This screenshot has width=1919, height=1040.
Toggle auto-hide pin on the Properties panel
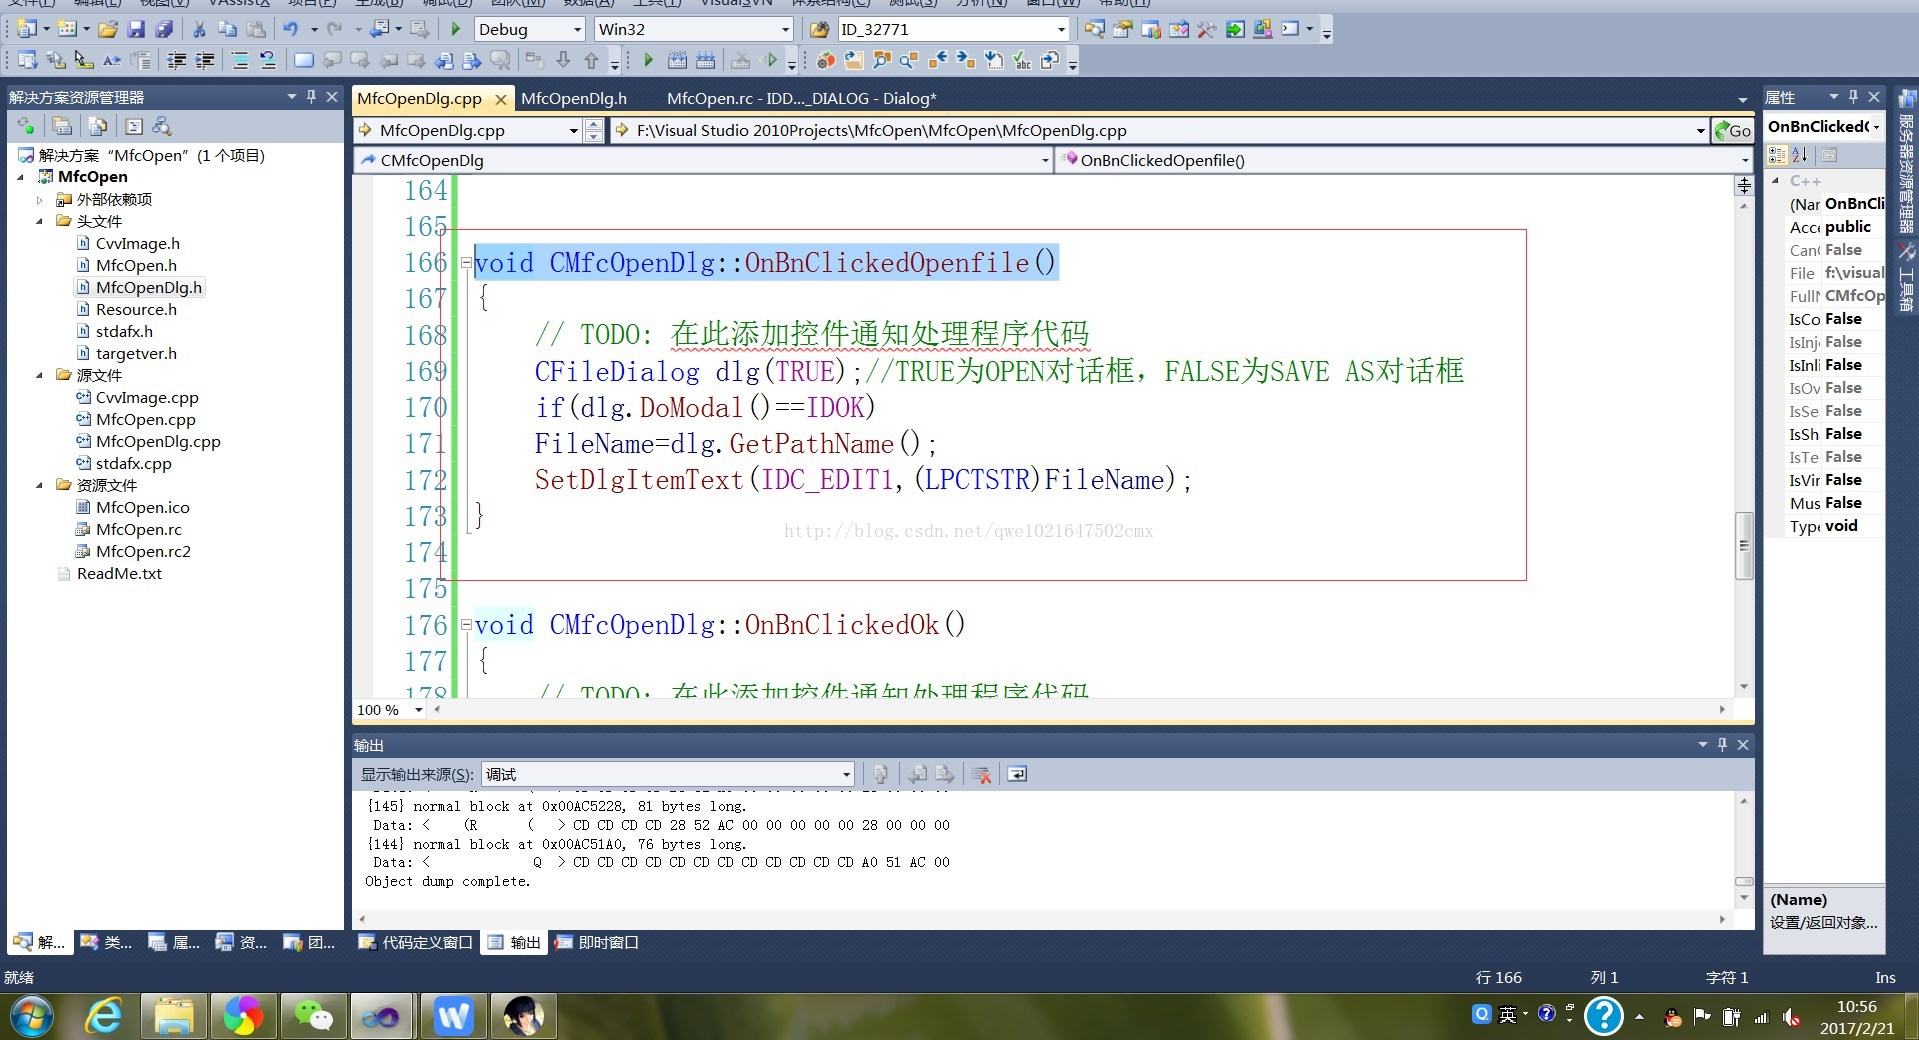pyautogui.click(x=1853, y=97)
